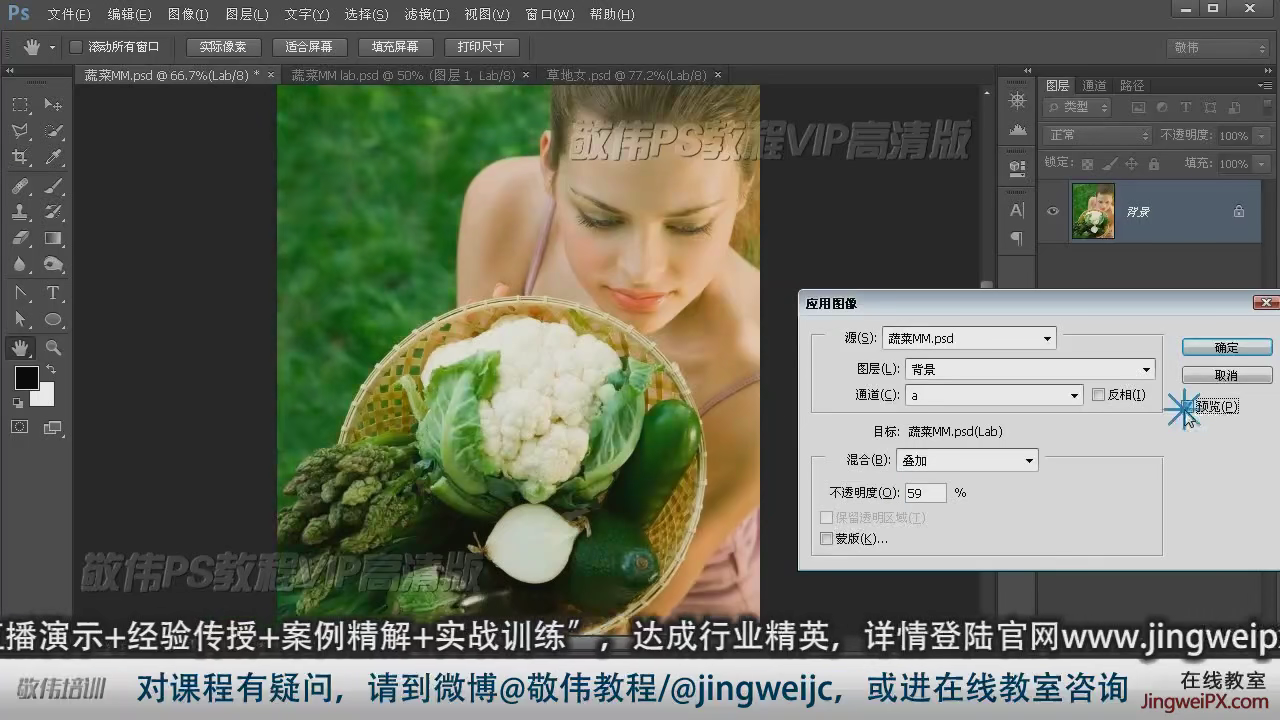Open the 混合 blending mode dropdown
Viewport: 1280px width, 720px height.
(967, 460)
